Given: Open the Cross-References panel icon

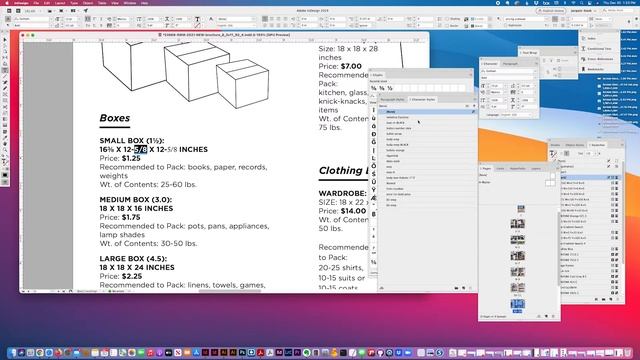Looking at the screenshot, I should [584, 59].
